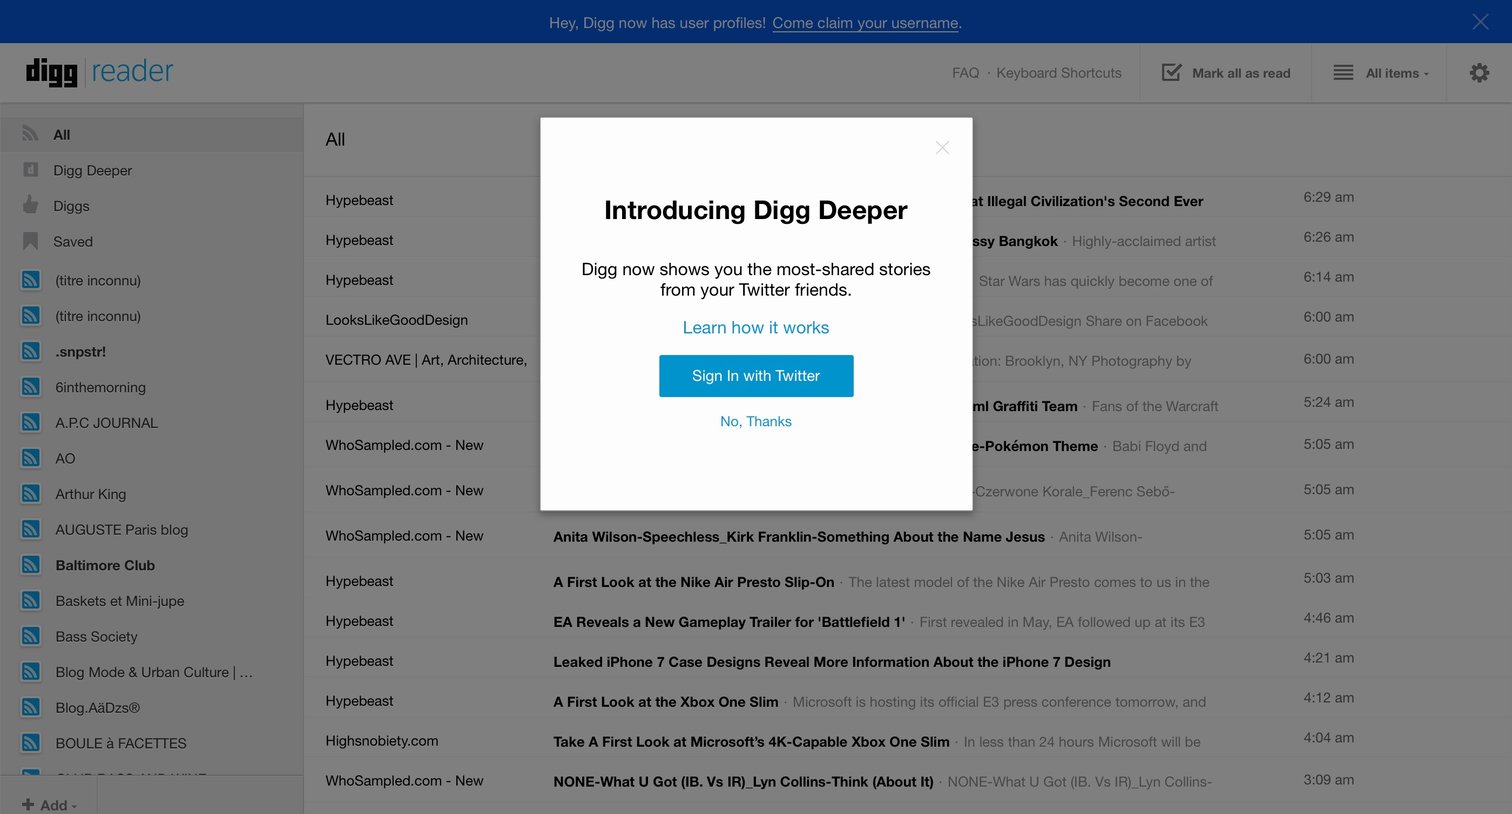Click feed icon for Baltimore Club
Viewport: 1512px width, 814px height.
pyautogui.click(x=31, y=565)
